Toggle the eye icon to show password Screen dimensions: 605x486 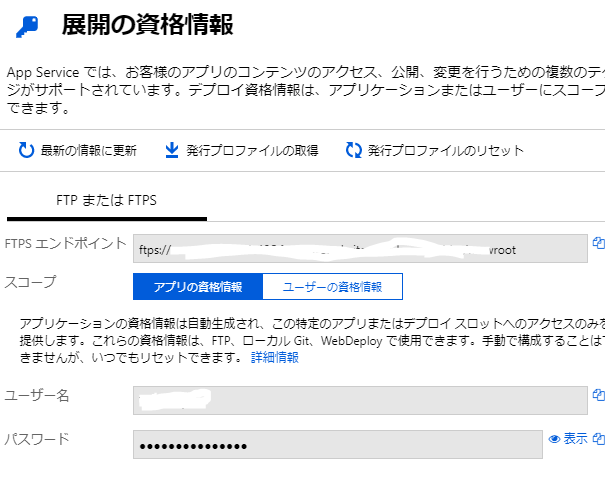554,439
